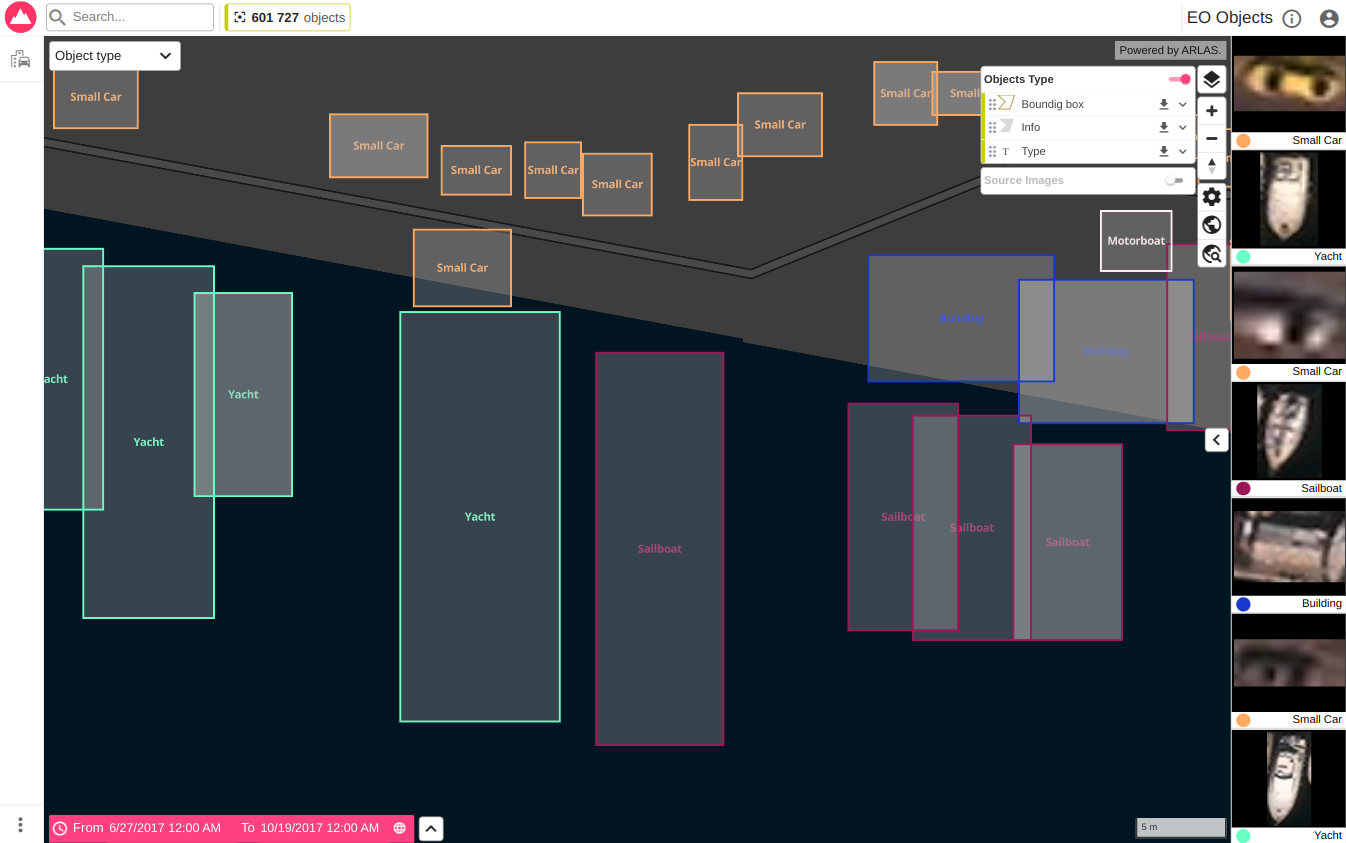Image resolution: width=1346 pixels, height=843 pixels.
Task: Open map settings via the gear icon
Action: 1211,197
